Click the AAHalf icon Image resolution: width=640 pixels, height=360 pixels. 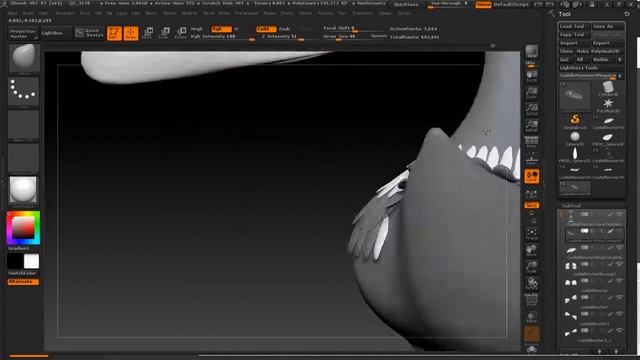(531, 126)
